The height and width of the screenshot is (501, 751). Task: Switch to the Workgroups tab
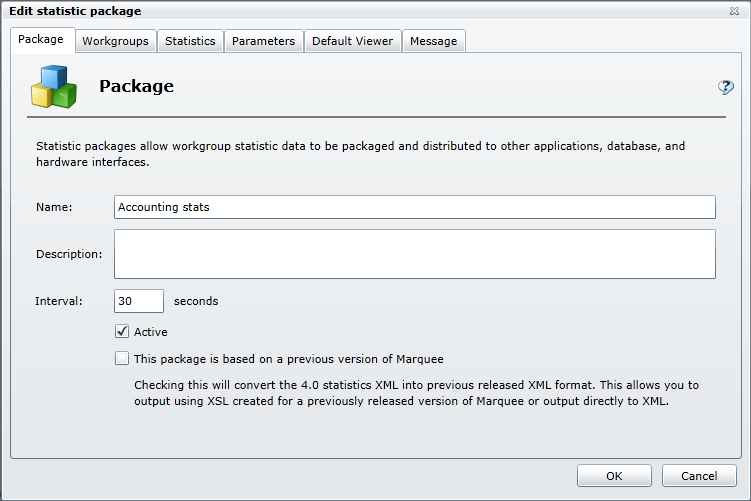click(x=115, y=41)
